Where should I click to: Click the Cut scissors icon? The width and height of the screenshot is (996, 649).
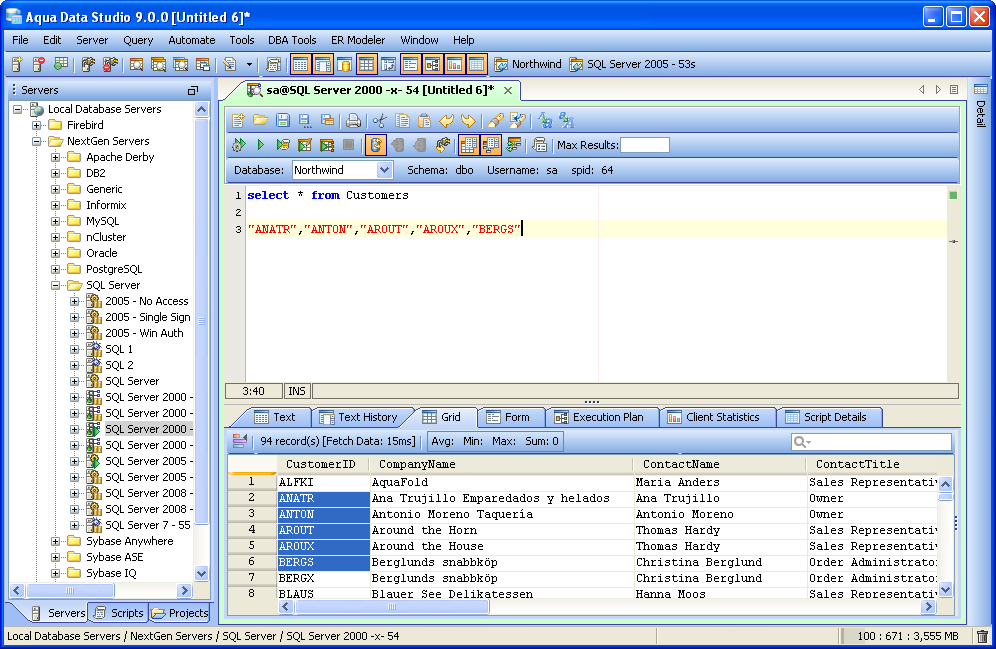380,121
